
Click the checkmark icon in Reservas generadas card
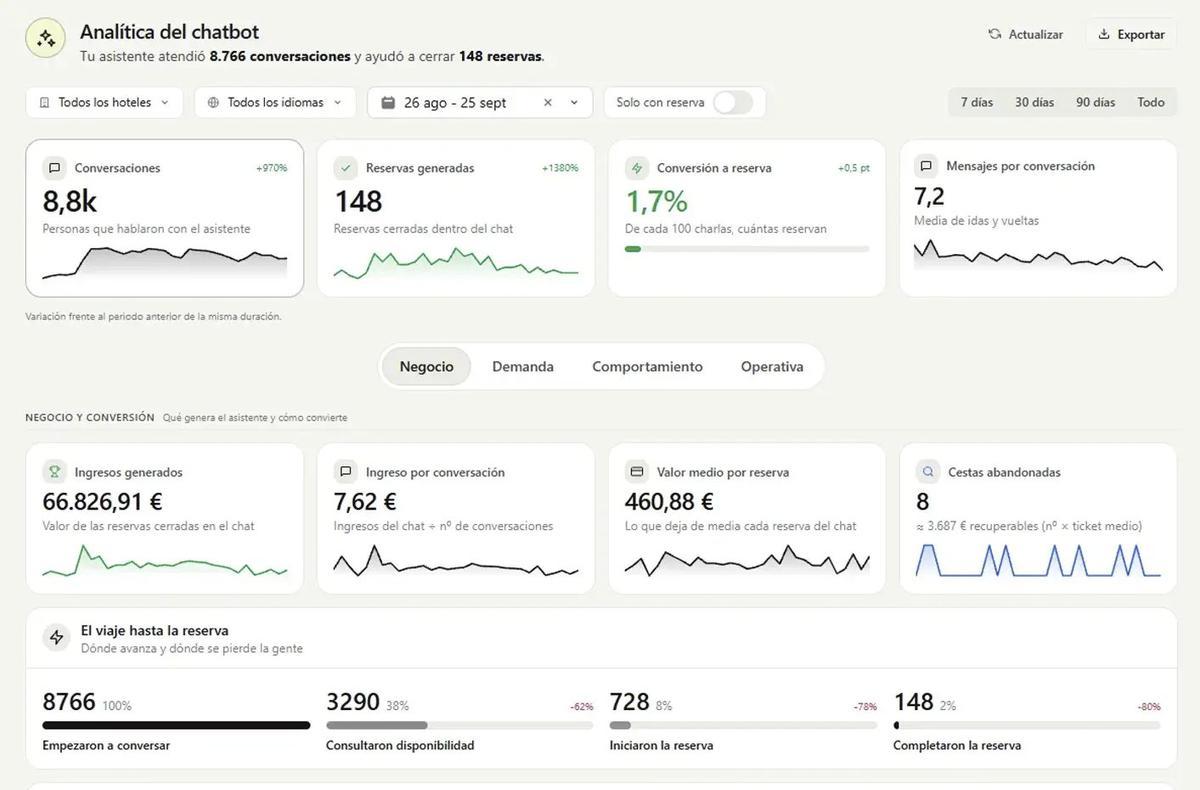point(346,168)
